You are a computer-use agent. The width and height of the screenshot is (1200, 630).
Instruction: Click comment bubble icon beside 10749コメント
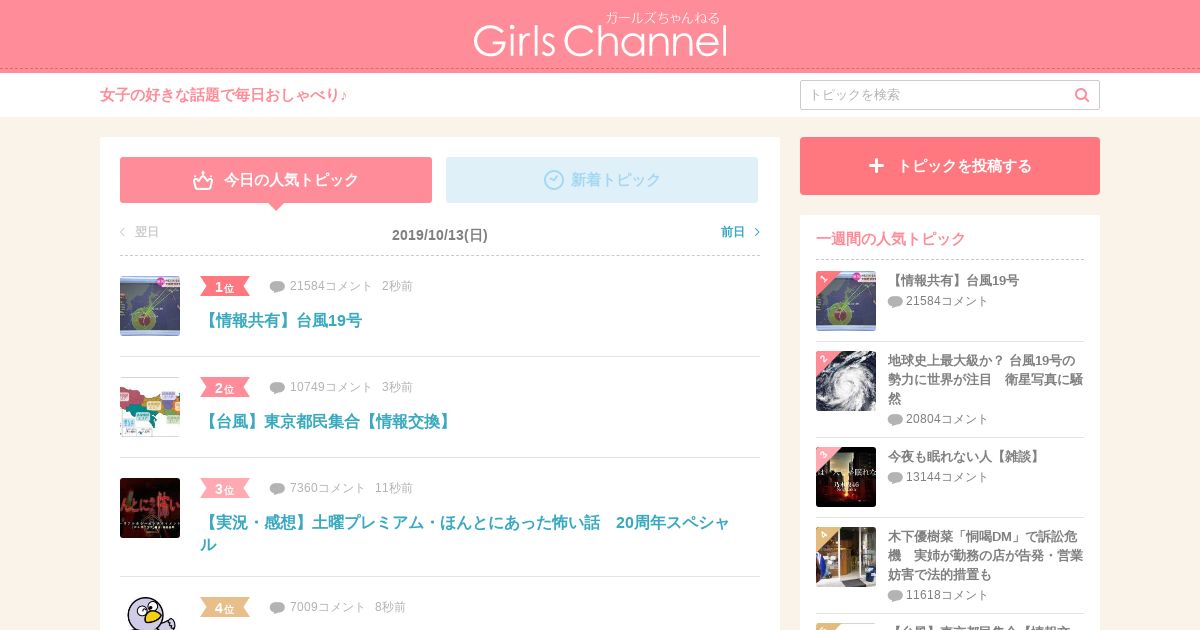pyautogui.click(x=277, y=388)
